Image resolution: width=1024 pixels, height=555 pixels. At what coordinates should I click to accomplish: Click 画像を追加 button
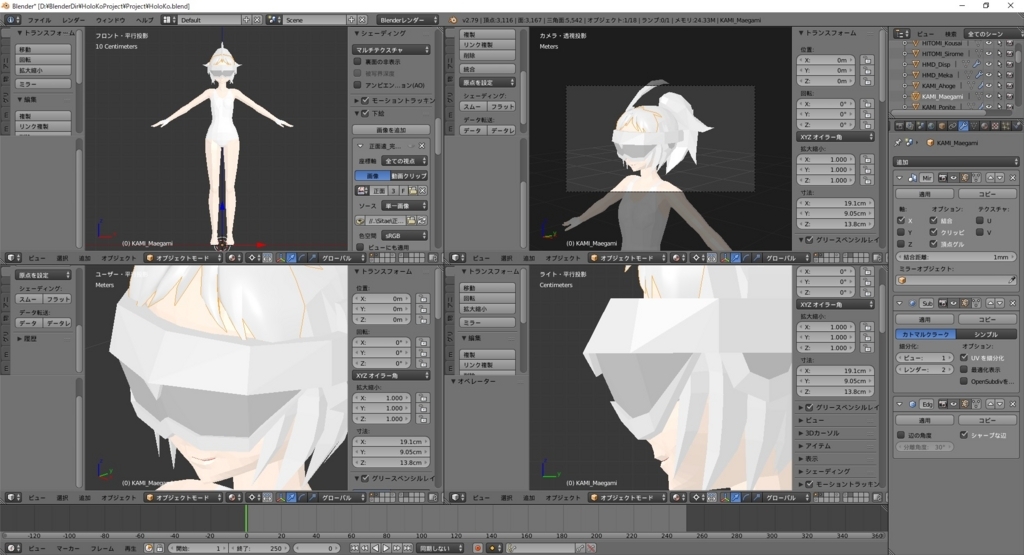(392, 130)
